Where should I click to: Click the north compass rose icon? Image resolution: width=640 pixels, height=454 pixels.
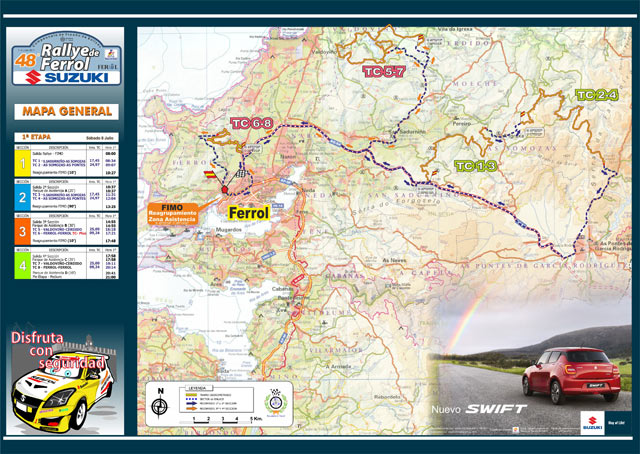tap(160, 407)
